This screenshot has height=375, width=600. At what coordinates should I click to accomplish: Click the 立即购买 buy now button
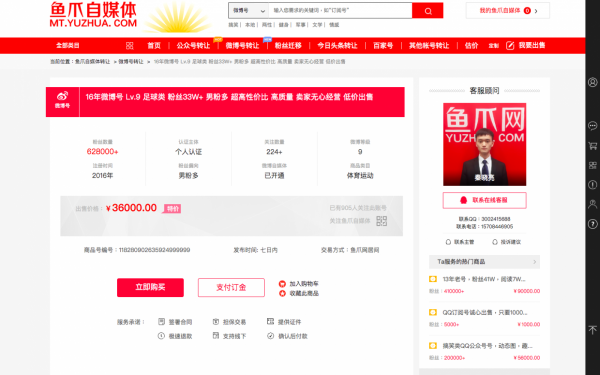coord(150,287)
